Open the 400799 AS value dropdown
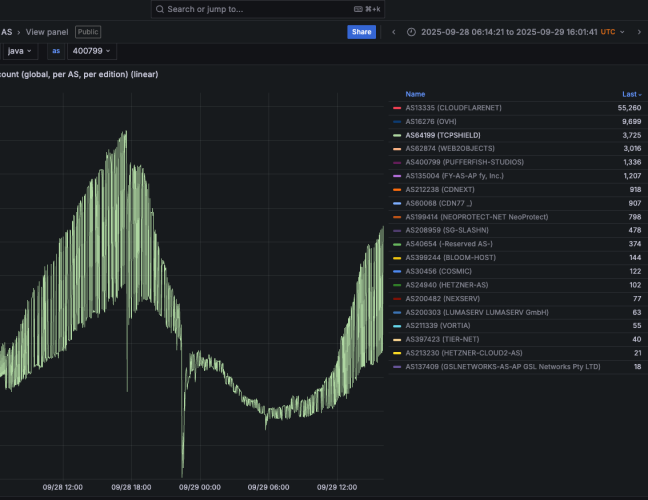 click(93, 51)
